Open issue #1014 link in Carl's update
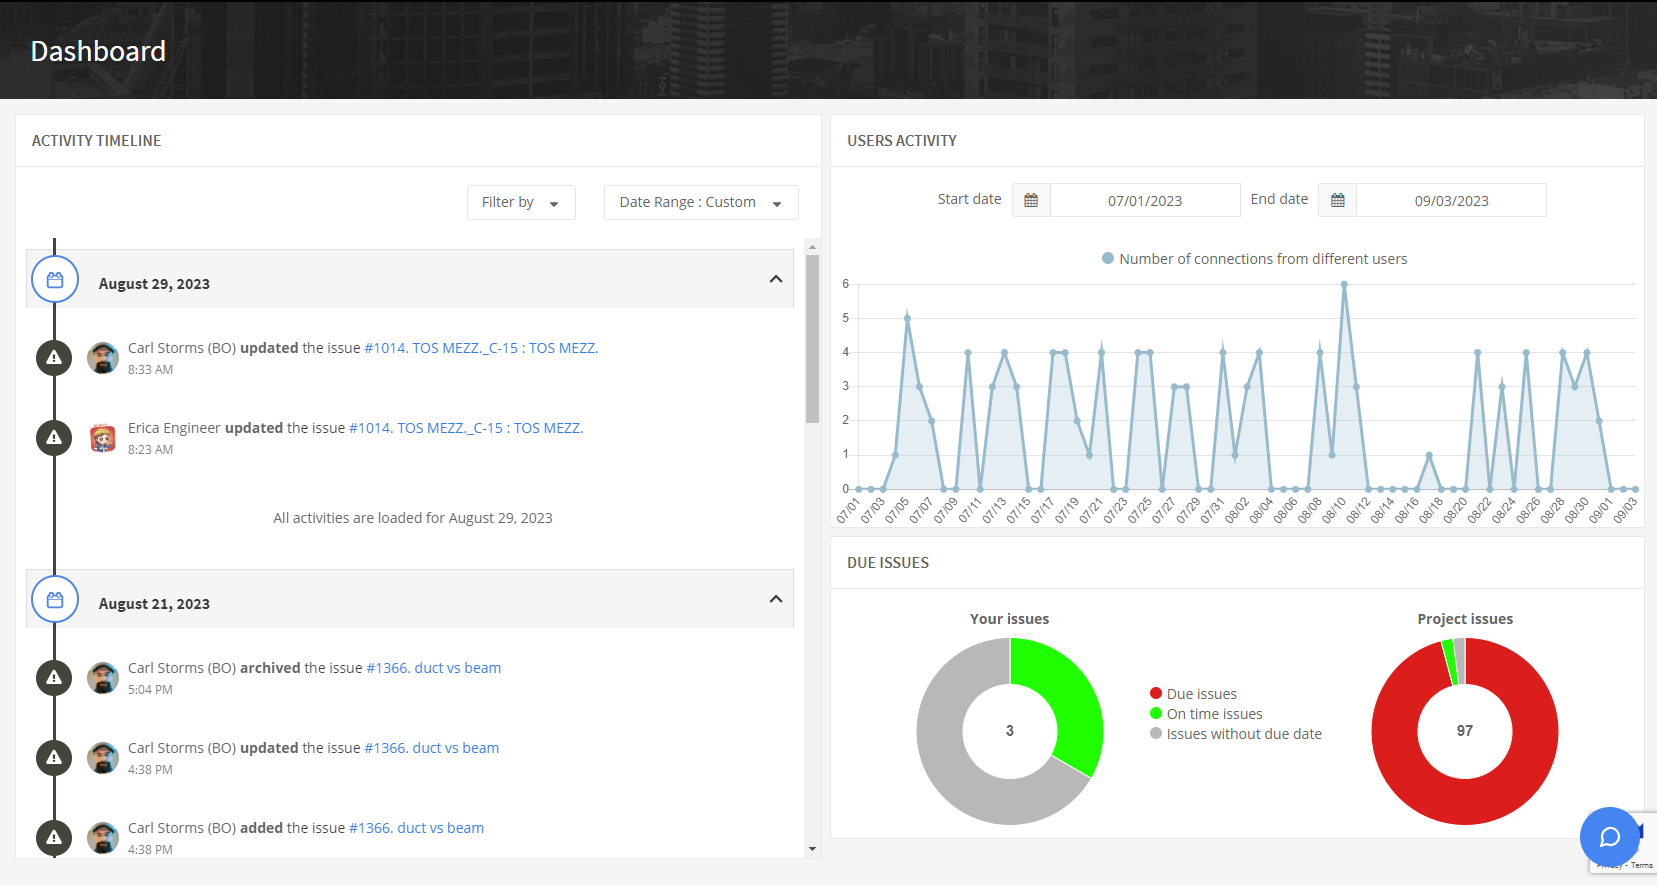 click(480, 348)
